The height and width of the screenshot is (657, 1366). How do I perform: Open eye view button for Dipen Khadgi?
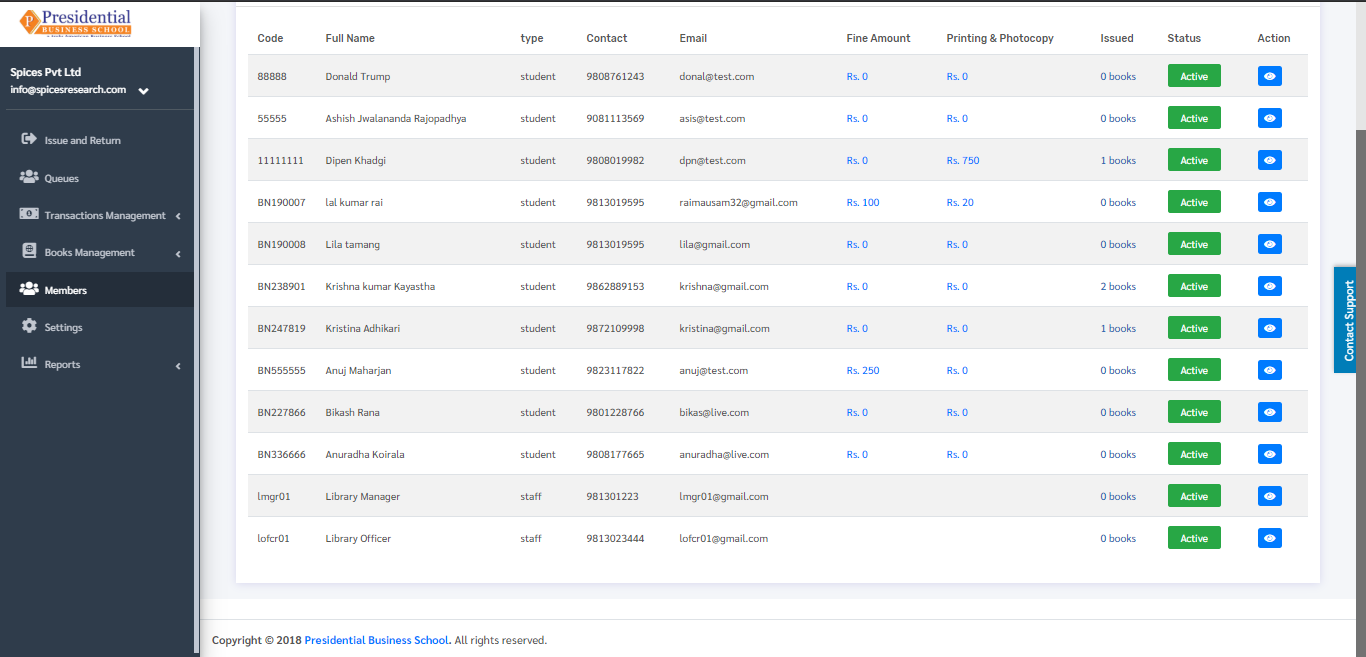tap(1269, 160)
